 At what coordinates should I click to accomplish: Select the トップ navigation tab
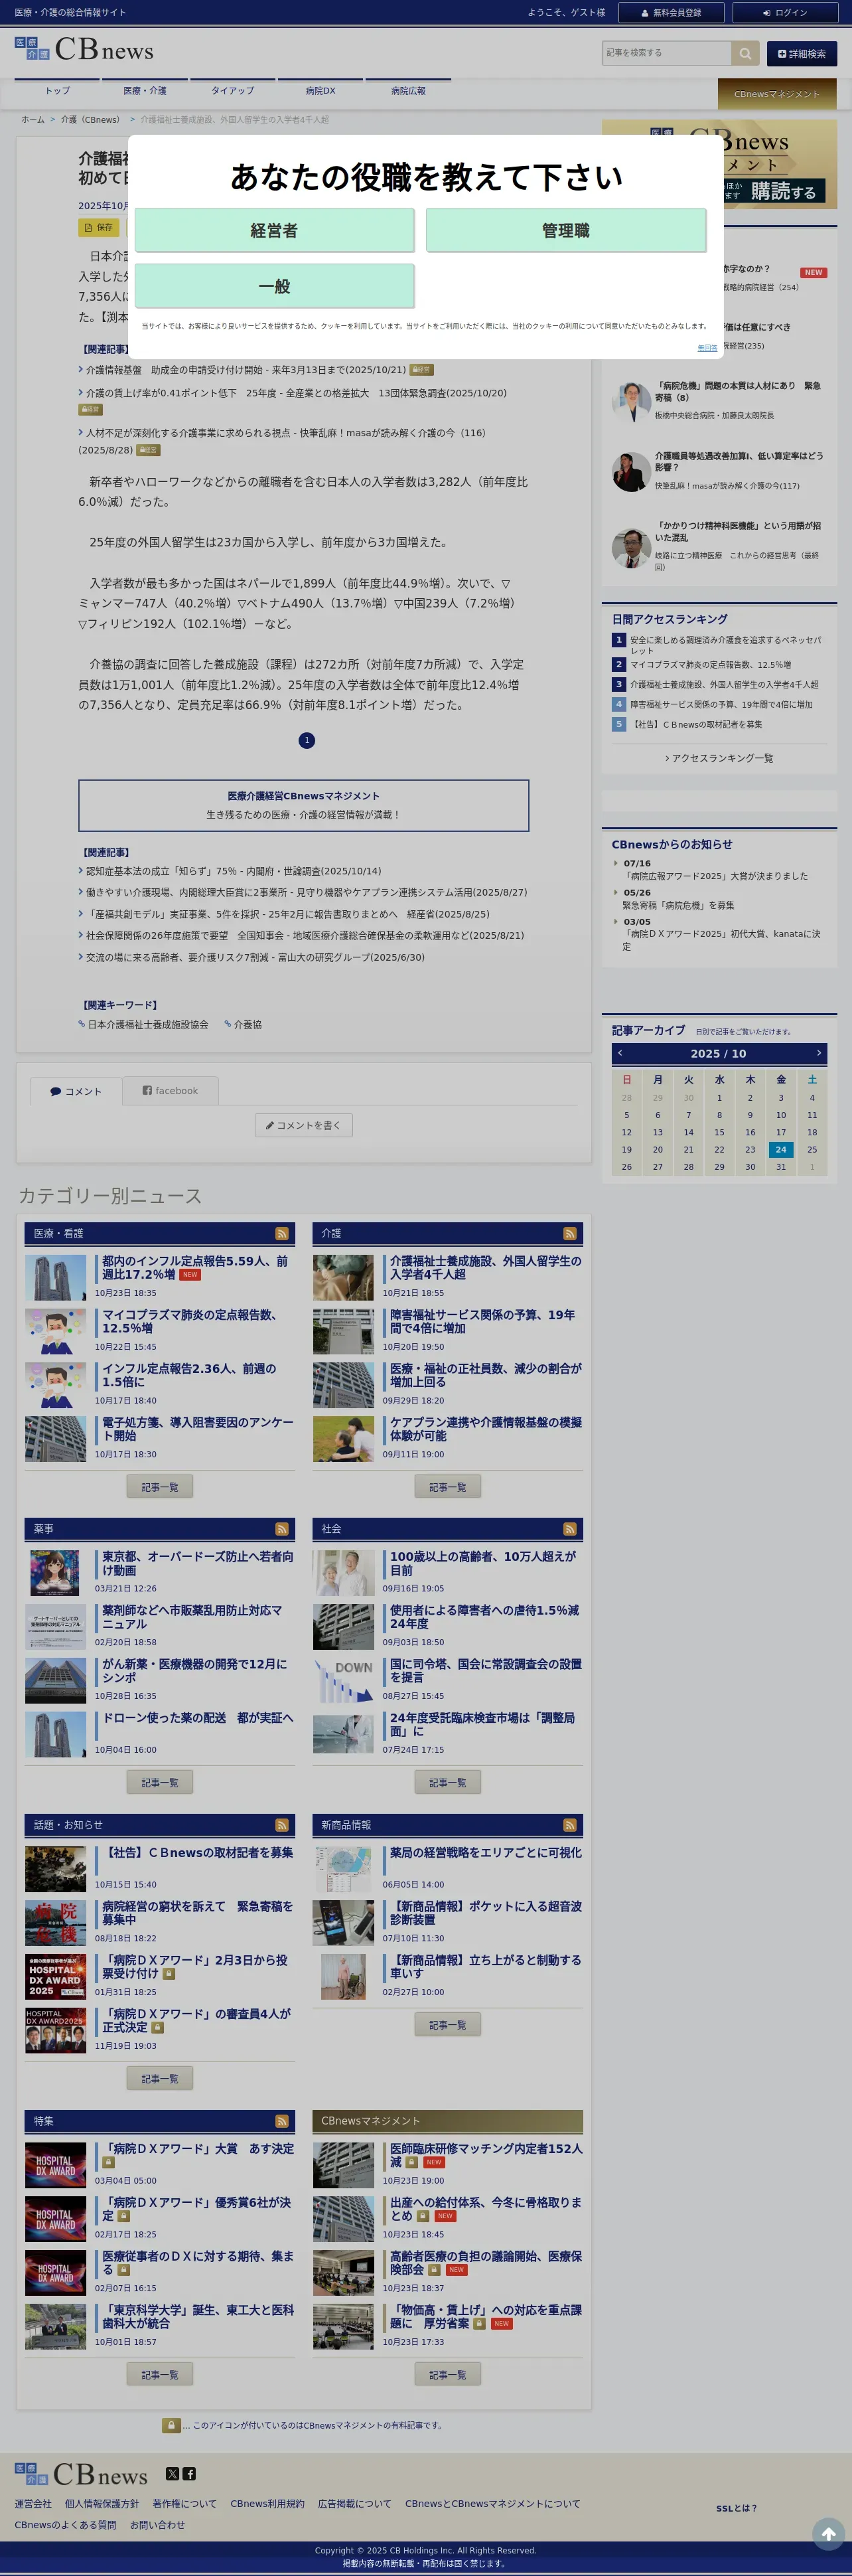tap(58, 91)
